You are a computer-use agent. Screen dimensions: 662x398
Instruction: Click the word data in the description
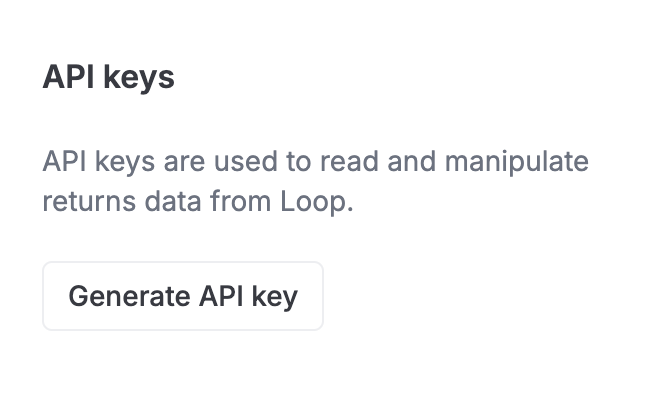(173, 201)
